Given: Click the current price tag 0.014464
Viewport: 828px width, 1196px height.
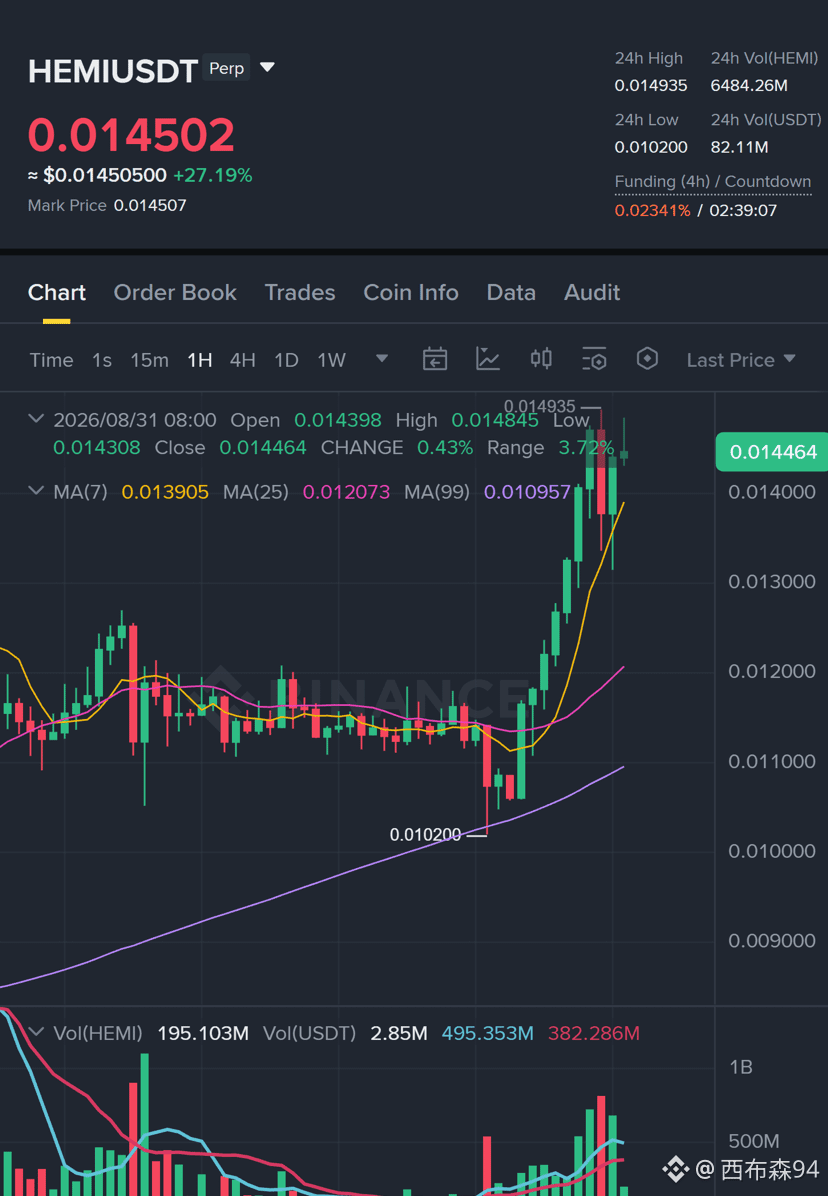Looking at the screenshot, I should 772,452.
